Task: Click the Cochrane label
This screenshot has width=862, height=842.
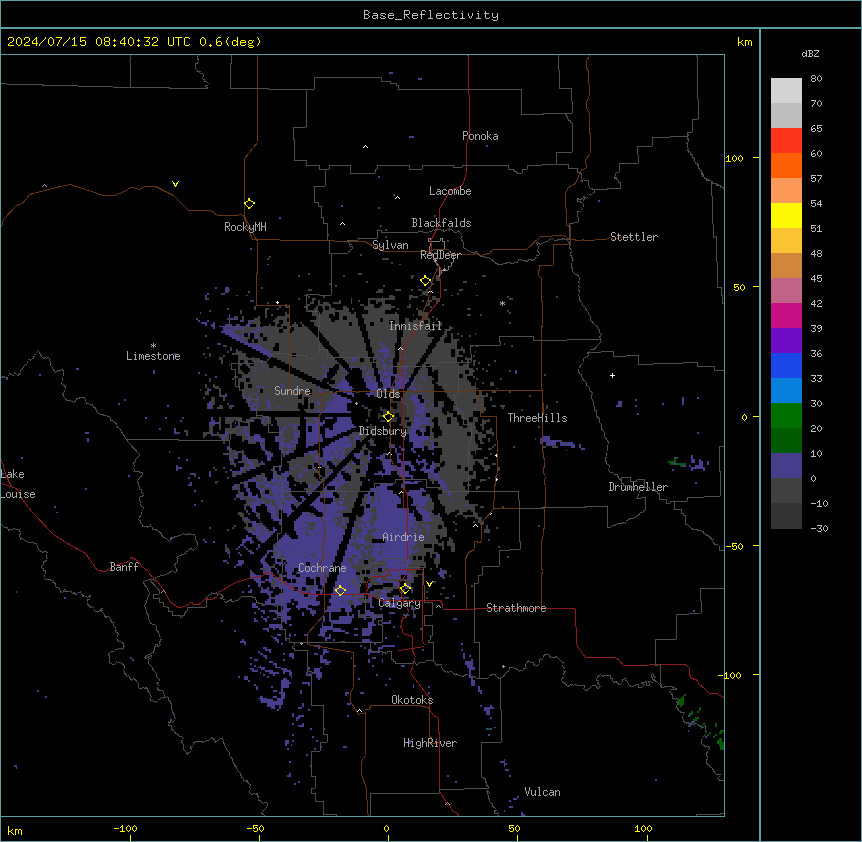Action: (x=322, y=568)
